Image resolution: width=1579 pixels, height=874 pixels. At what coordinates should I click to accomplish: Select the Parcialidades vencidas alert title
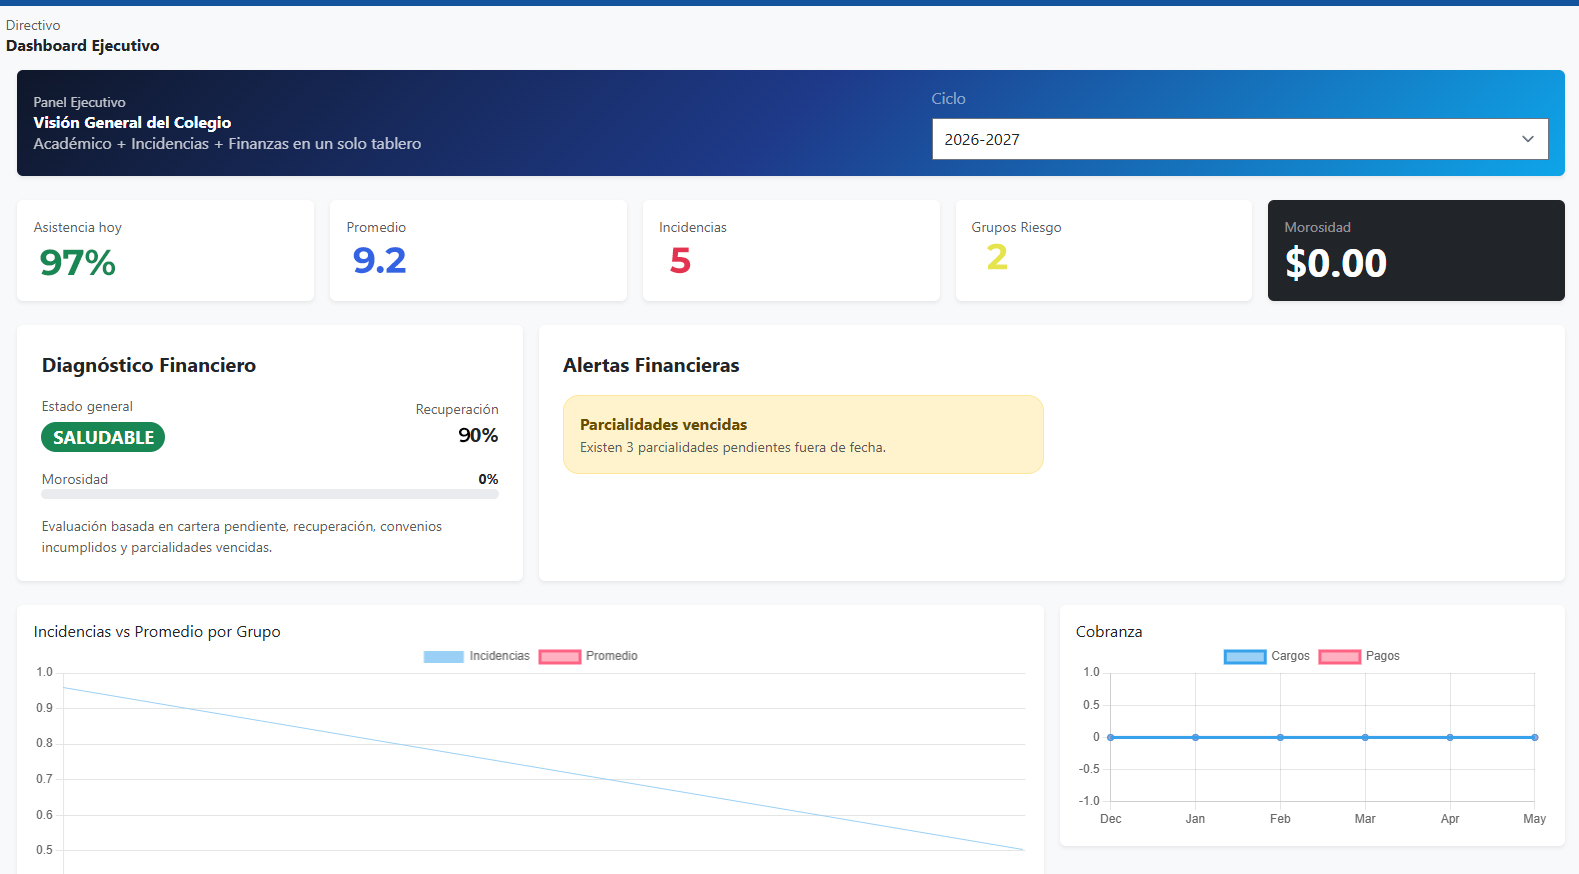pyautogui.click(x=664, y=425)
